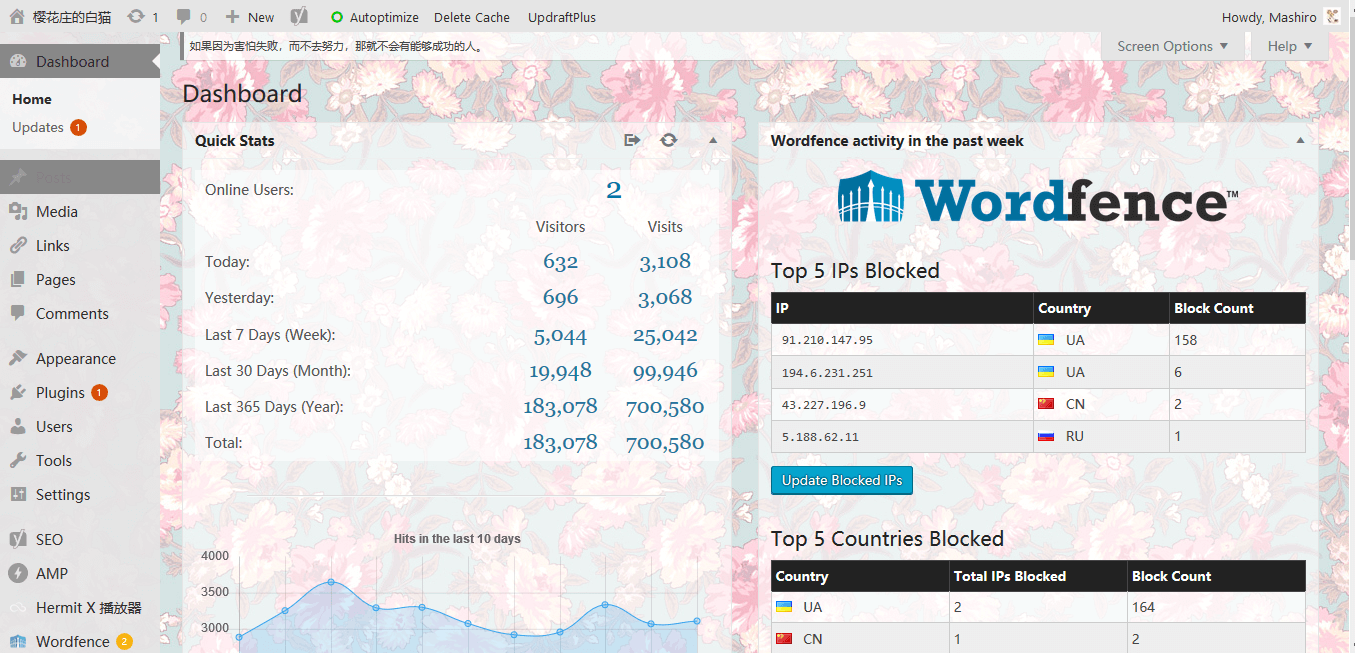Click IP address 5.188.62.11

[x=820, y=436]
